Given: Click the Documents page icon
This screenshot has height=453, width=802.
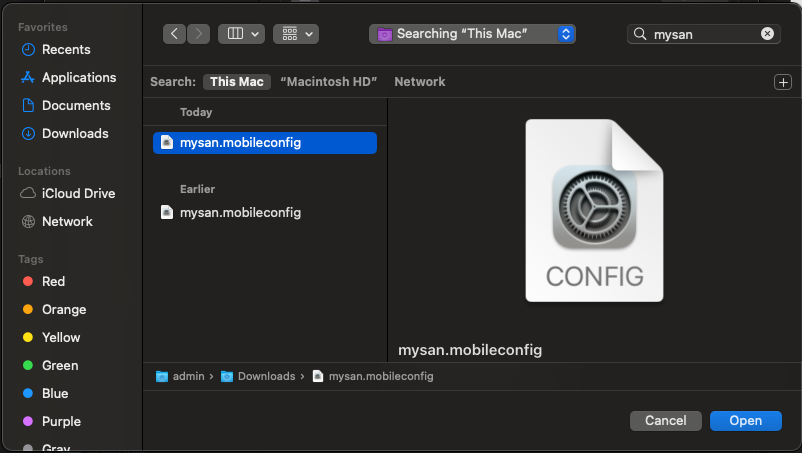Looking at the screenshot, I should pos(28,105).
